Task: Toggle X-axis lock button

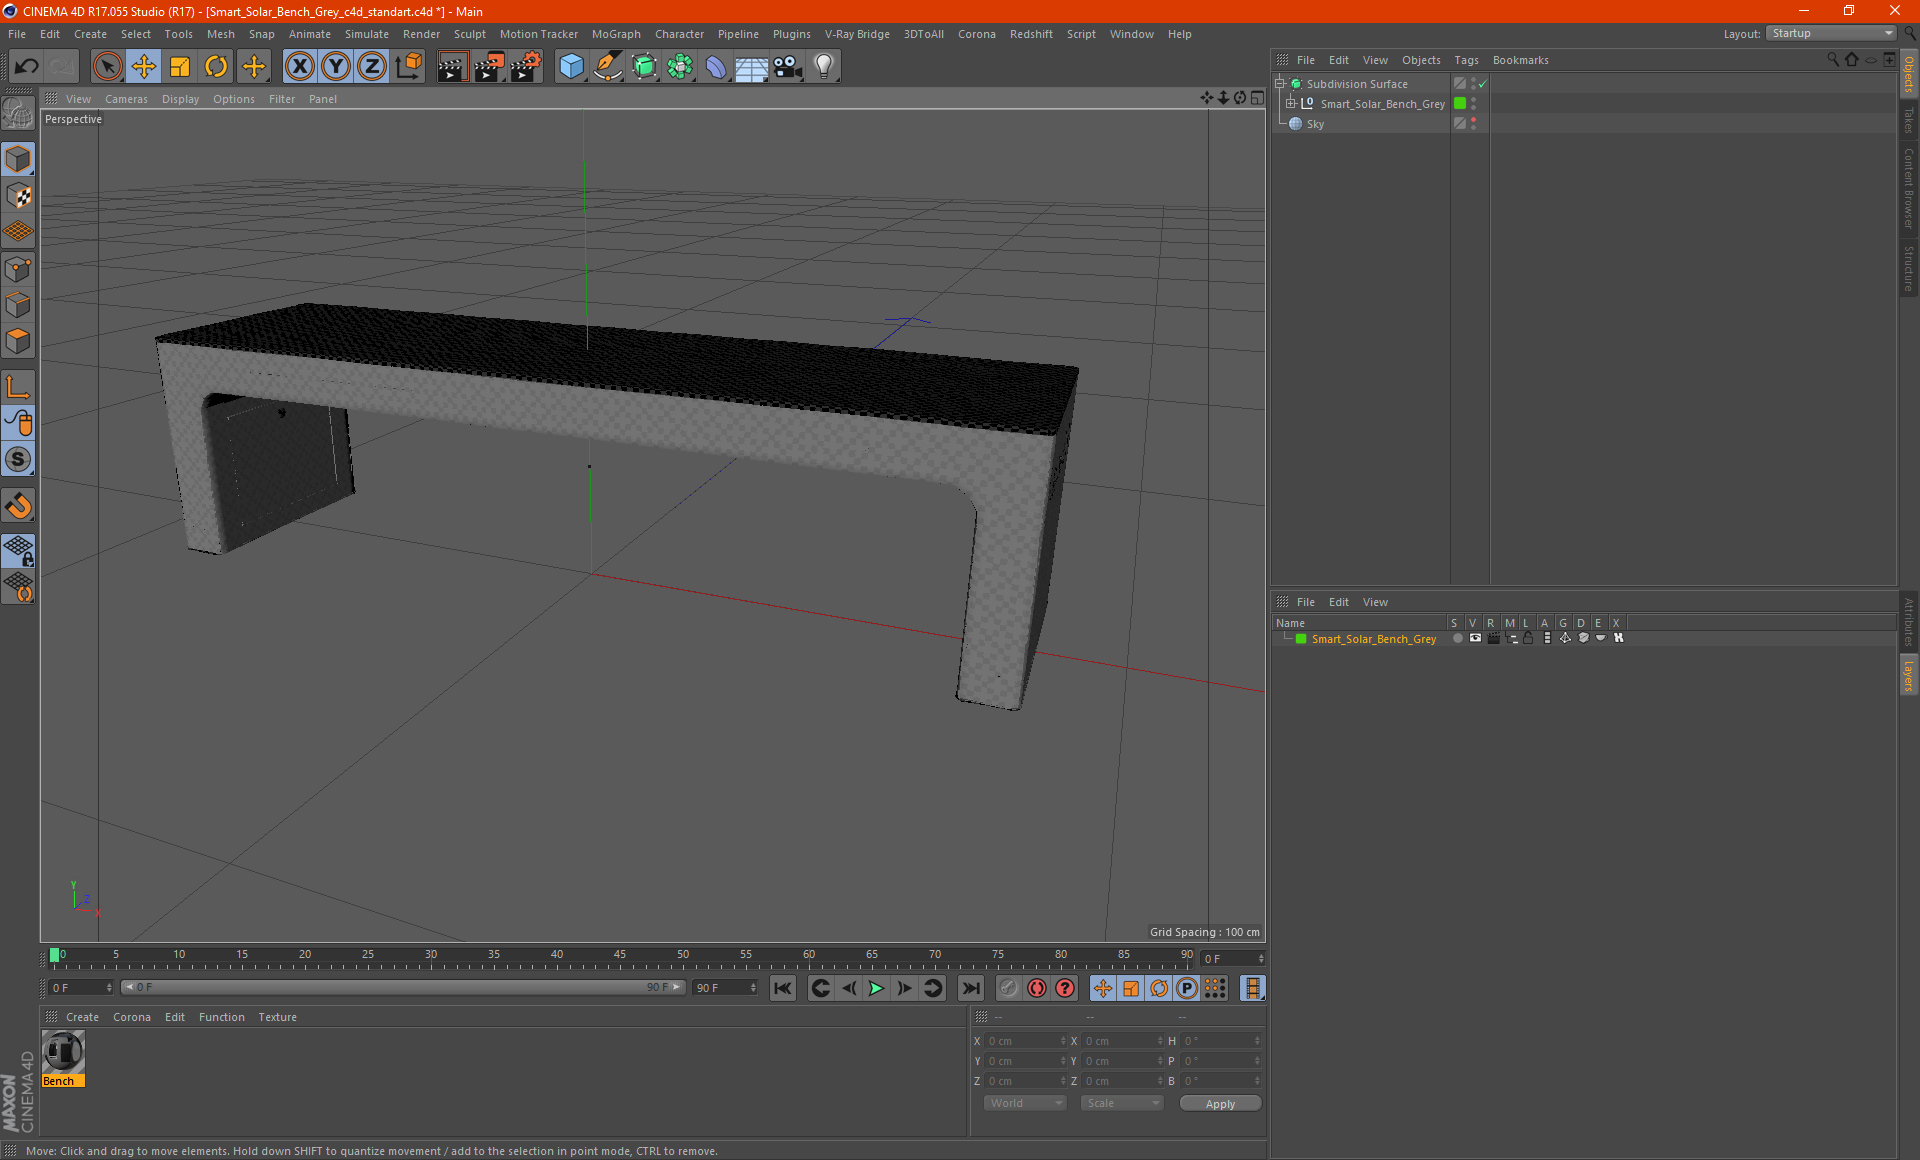Action: point(299,67)
